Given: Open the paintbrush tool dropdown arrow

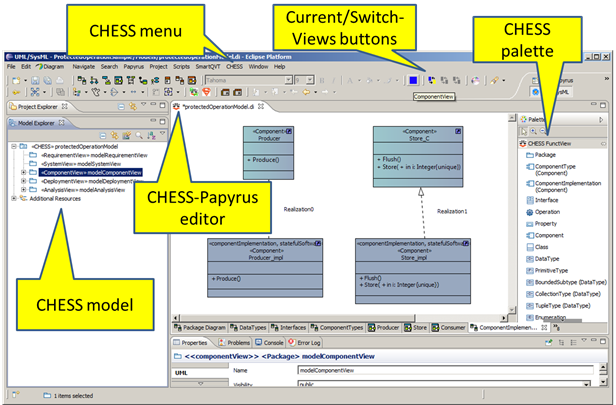Looking at the screenshot, I should 504,81.
